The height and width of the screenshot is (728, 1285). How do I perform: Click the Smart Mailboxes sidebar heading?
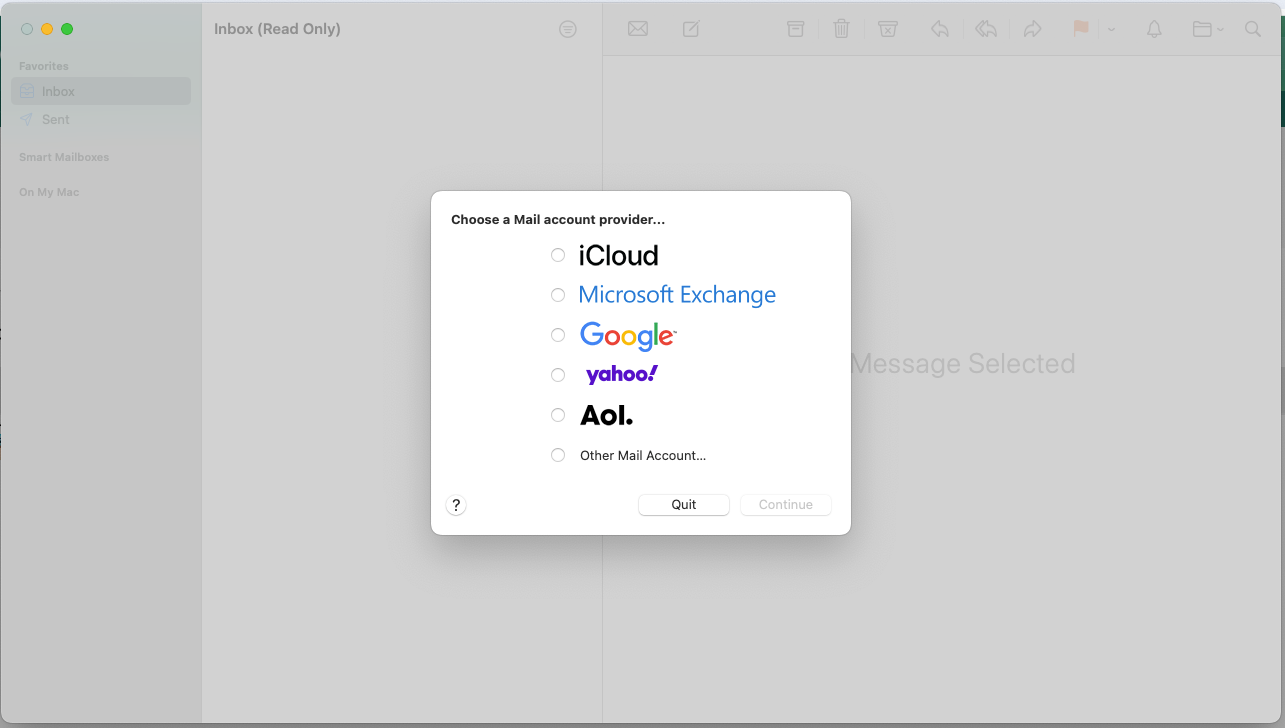[64, 157]
